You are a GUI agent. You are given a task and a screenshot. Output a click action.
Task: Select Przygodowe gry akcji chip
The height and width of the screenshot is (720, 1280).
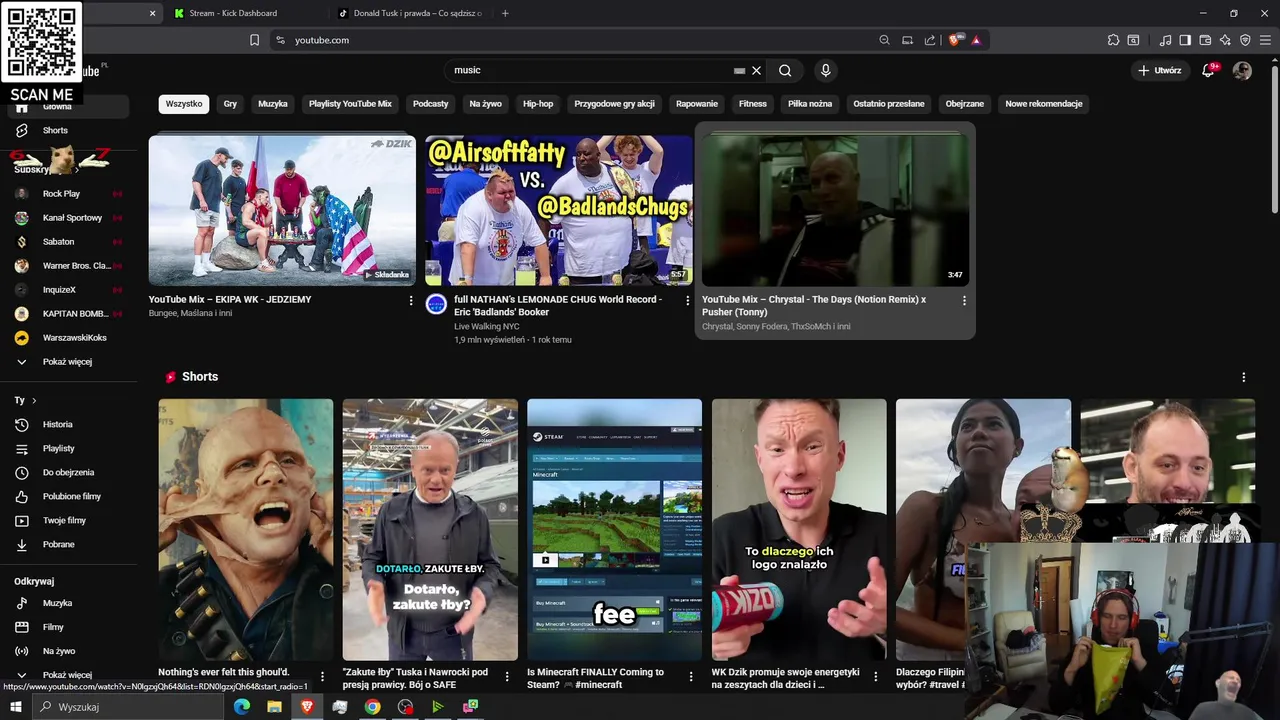614,104
